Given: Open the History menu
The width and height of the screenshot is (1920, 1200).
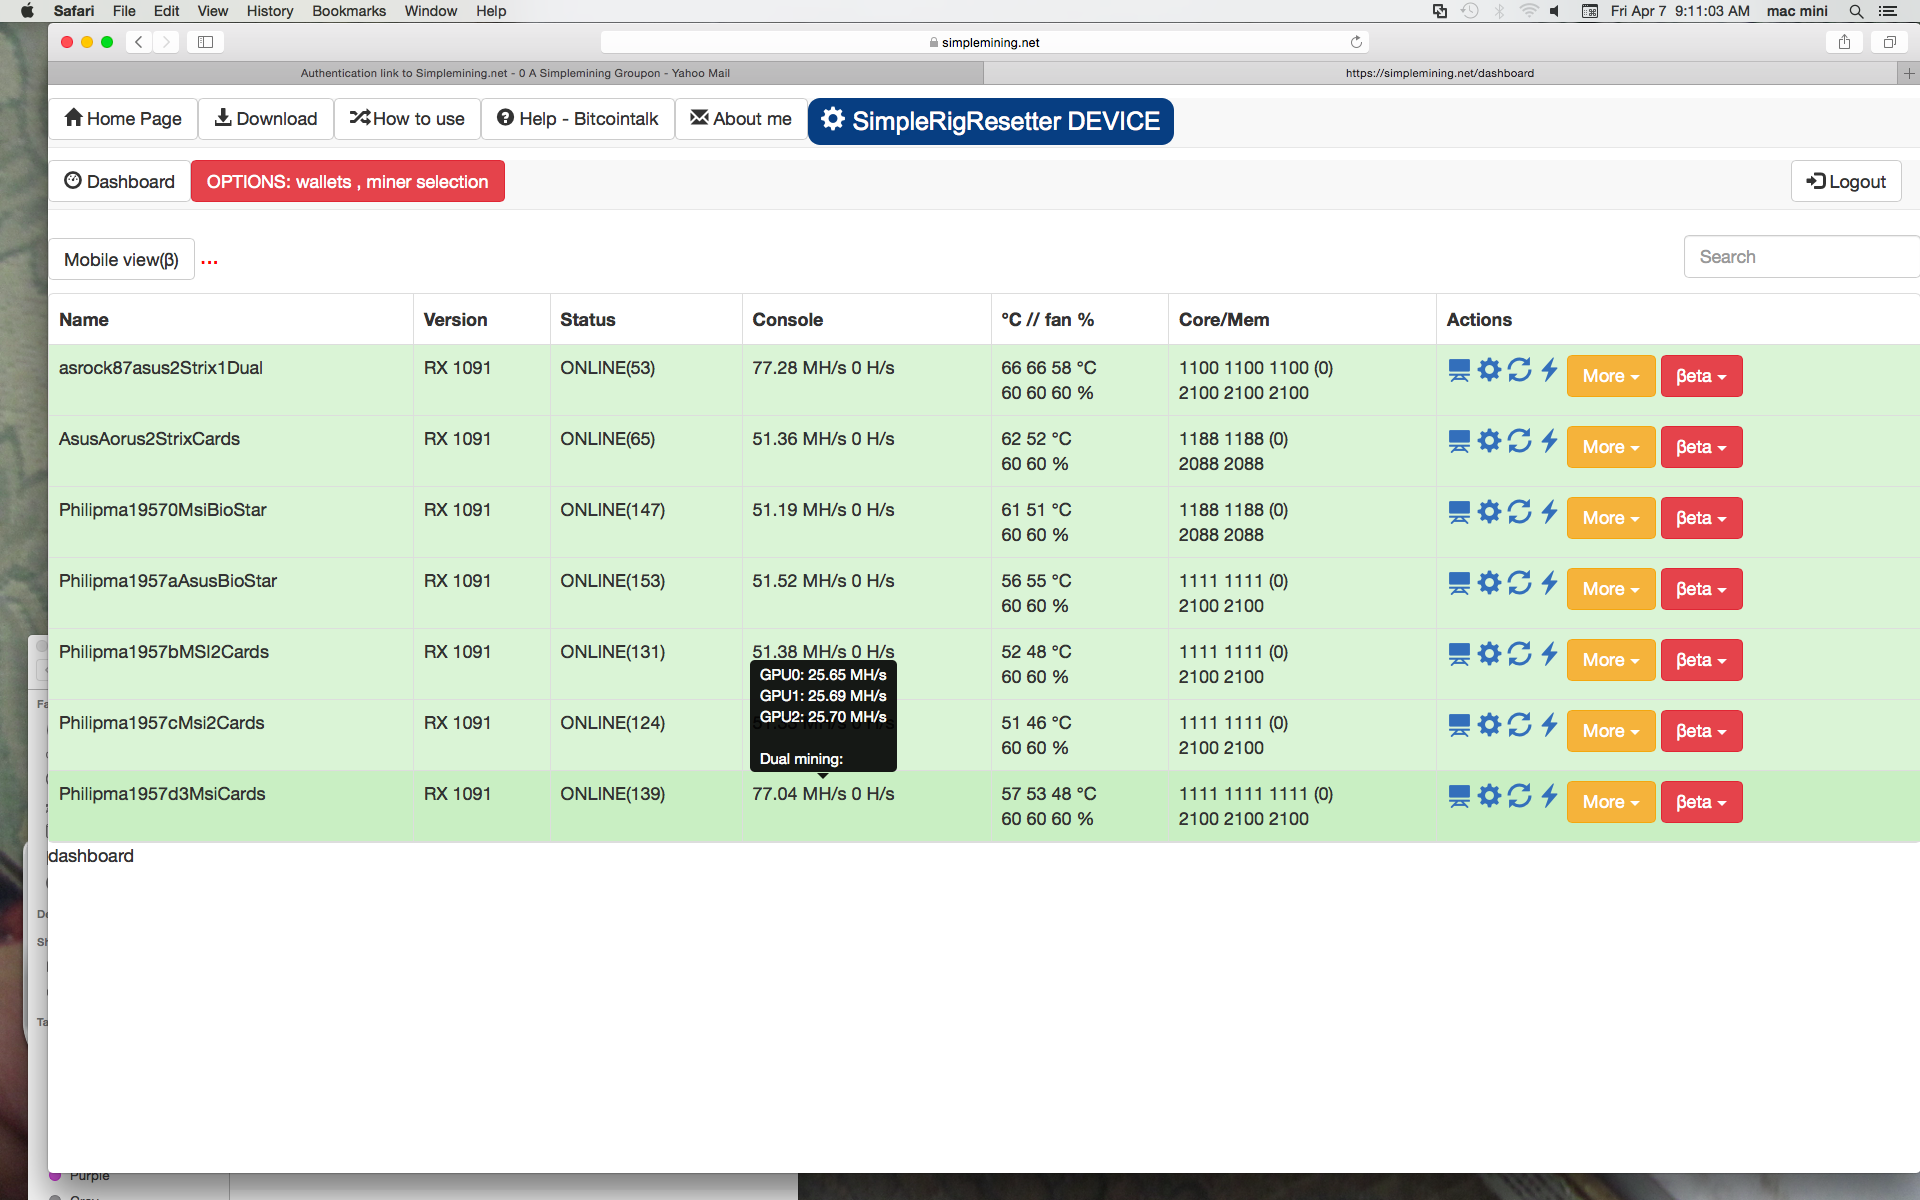Looking at the screenshot, I should 270,11.
